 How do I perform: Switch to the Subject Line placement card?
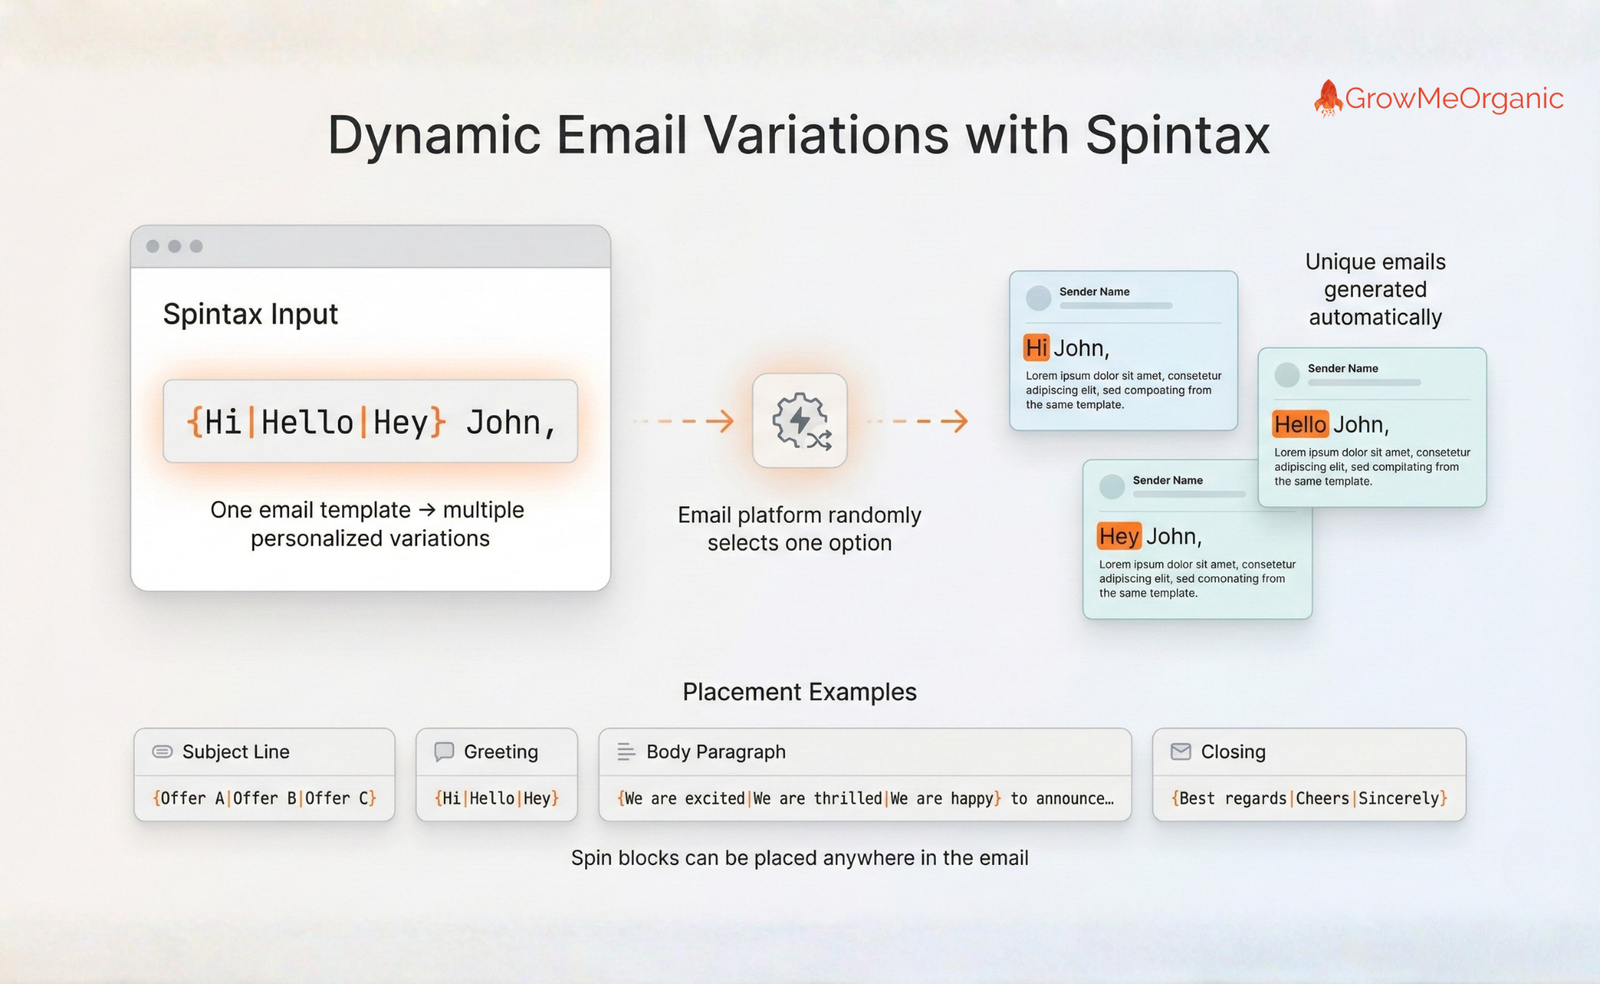tap(264, 775)
